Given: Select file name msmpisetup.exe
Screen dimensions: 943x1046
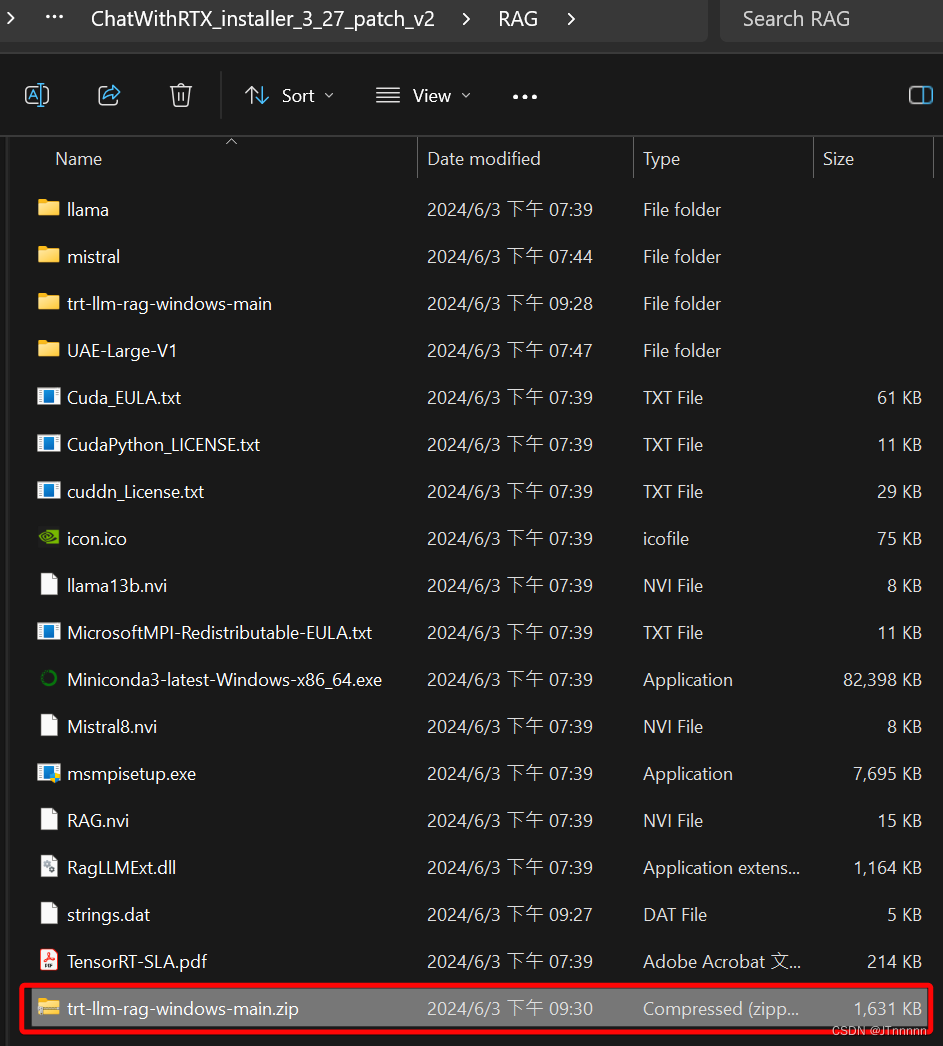Looking at the screenshot, I should (x=131, y=774).
